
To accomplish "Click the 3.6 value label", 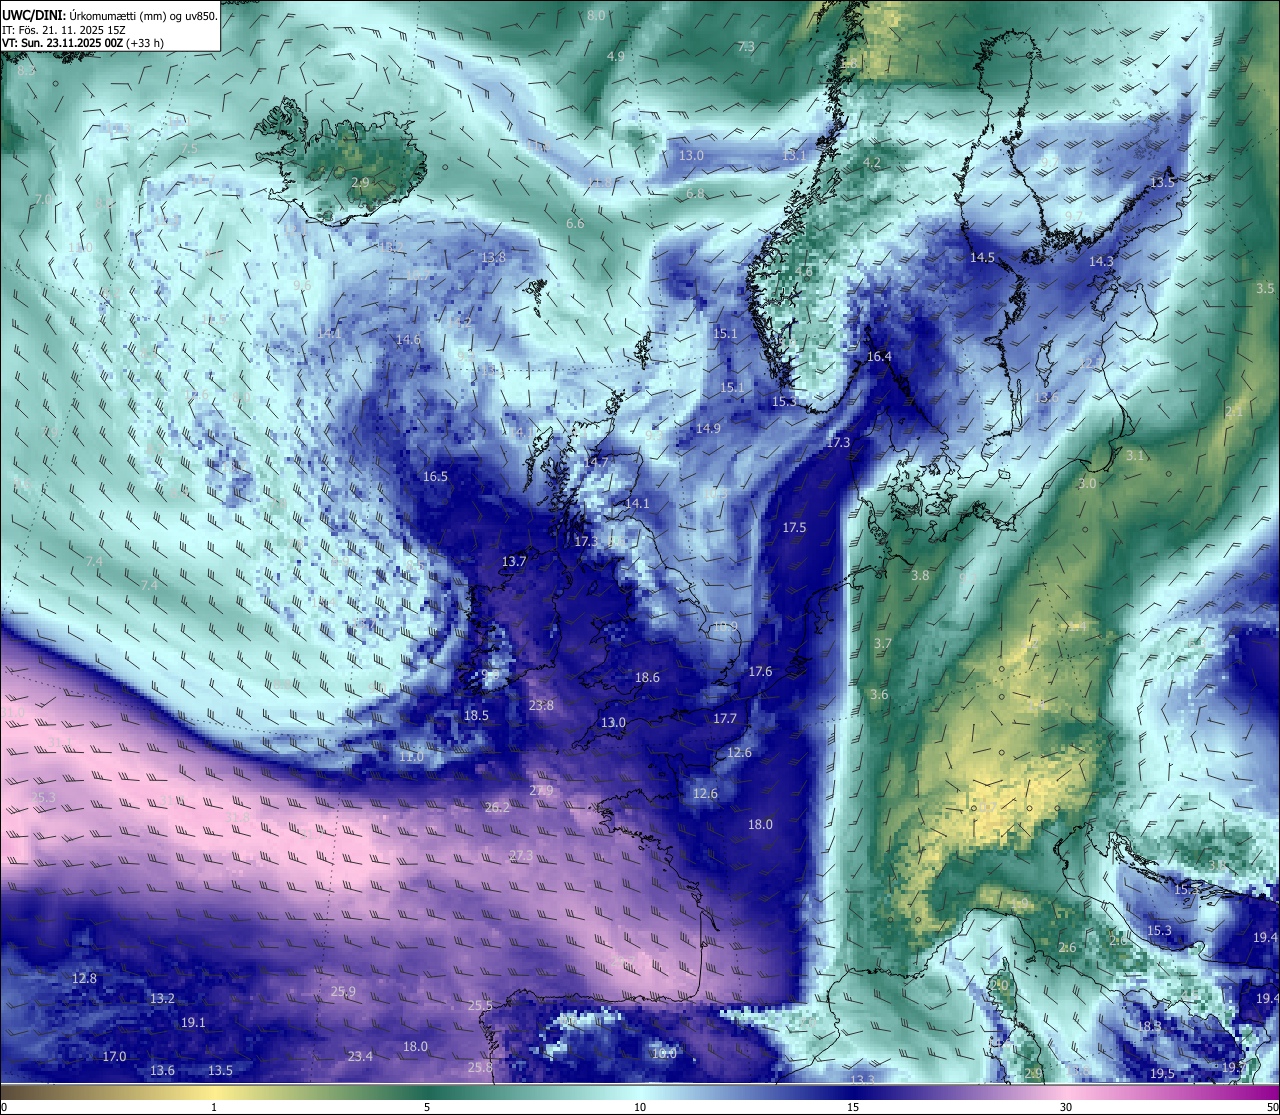I will click(878, 695).
